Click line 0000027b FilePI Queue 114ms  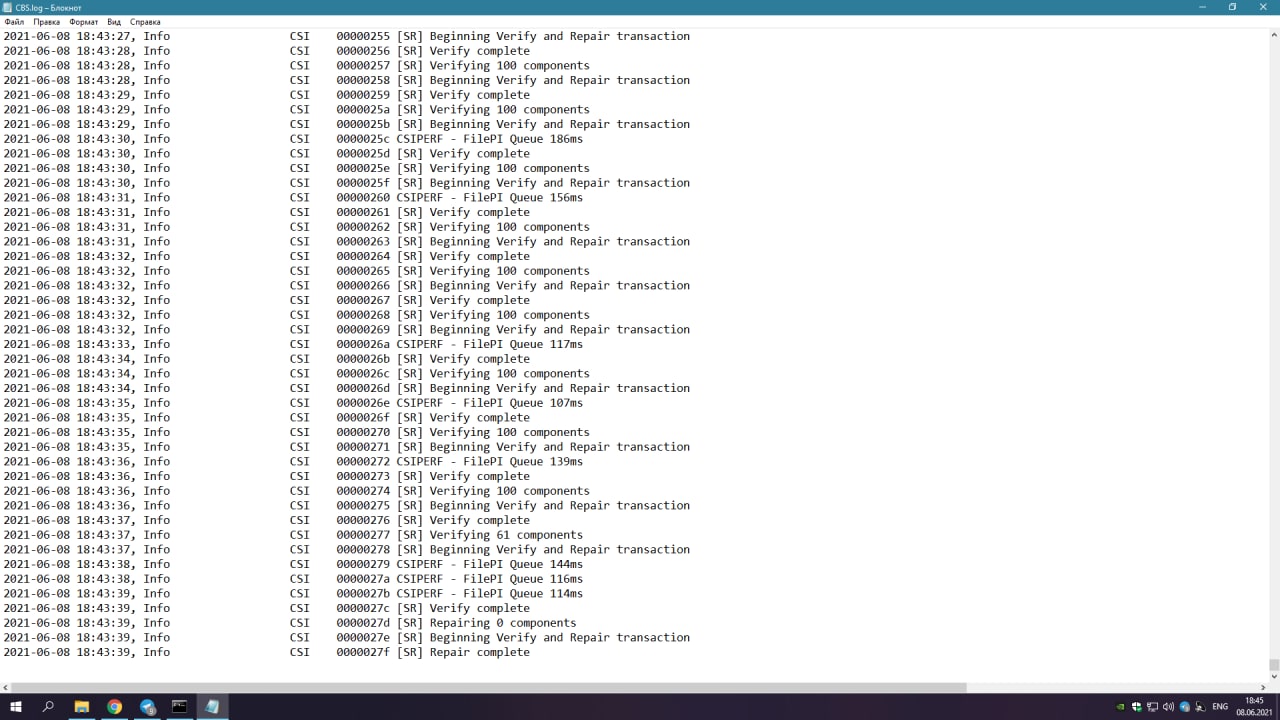pyautogui.click(x=293, y=593)
